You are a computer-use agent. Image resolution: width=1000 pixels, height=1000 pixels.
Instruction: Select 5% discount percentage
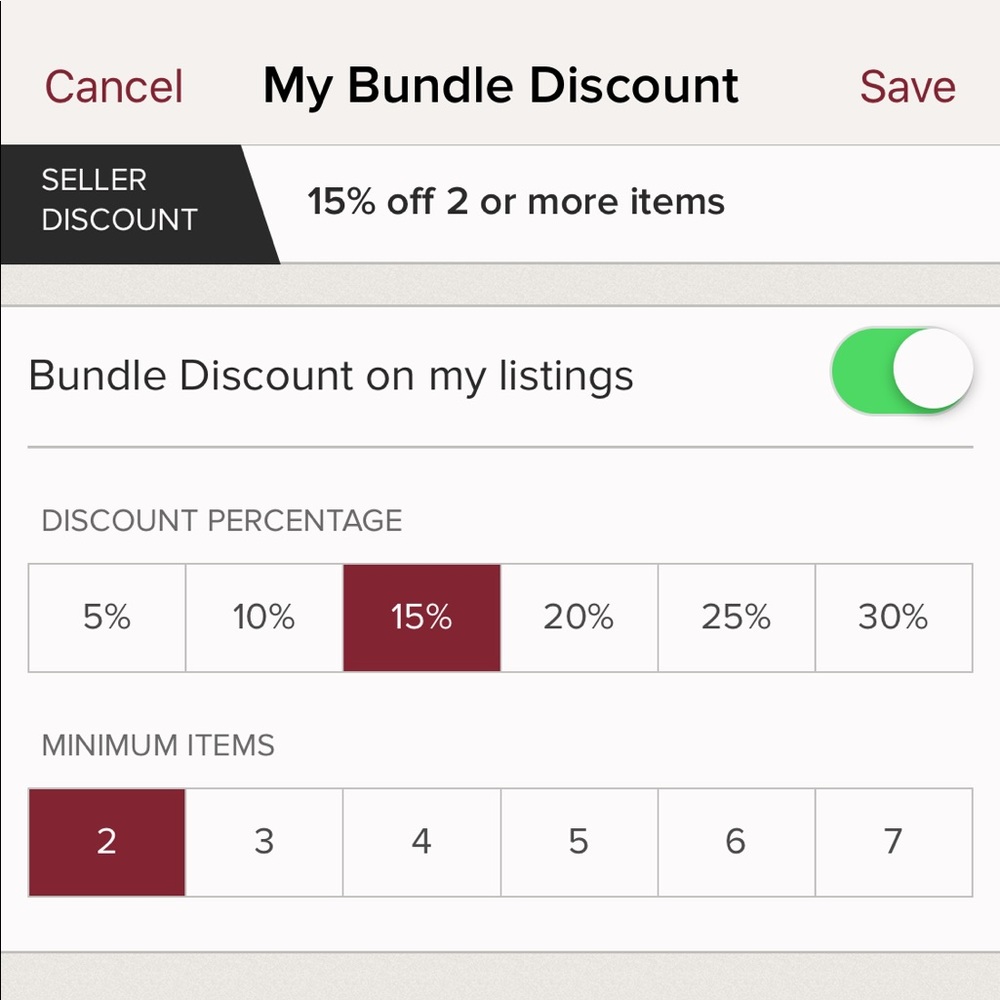(x=107, y=617)
